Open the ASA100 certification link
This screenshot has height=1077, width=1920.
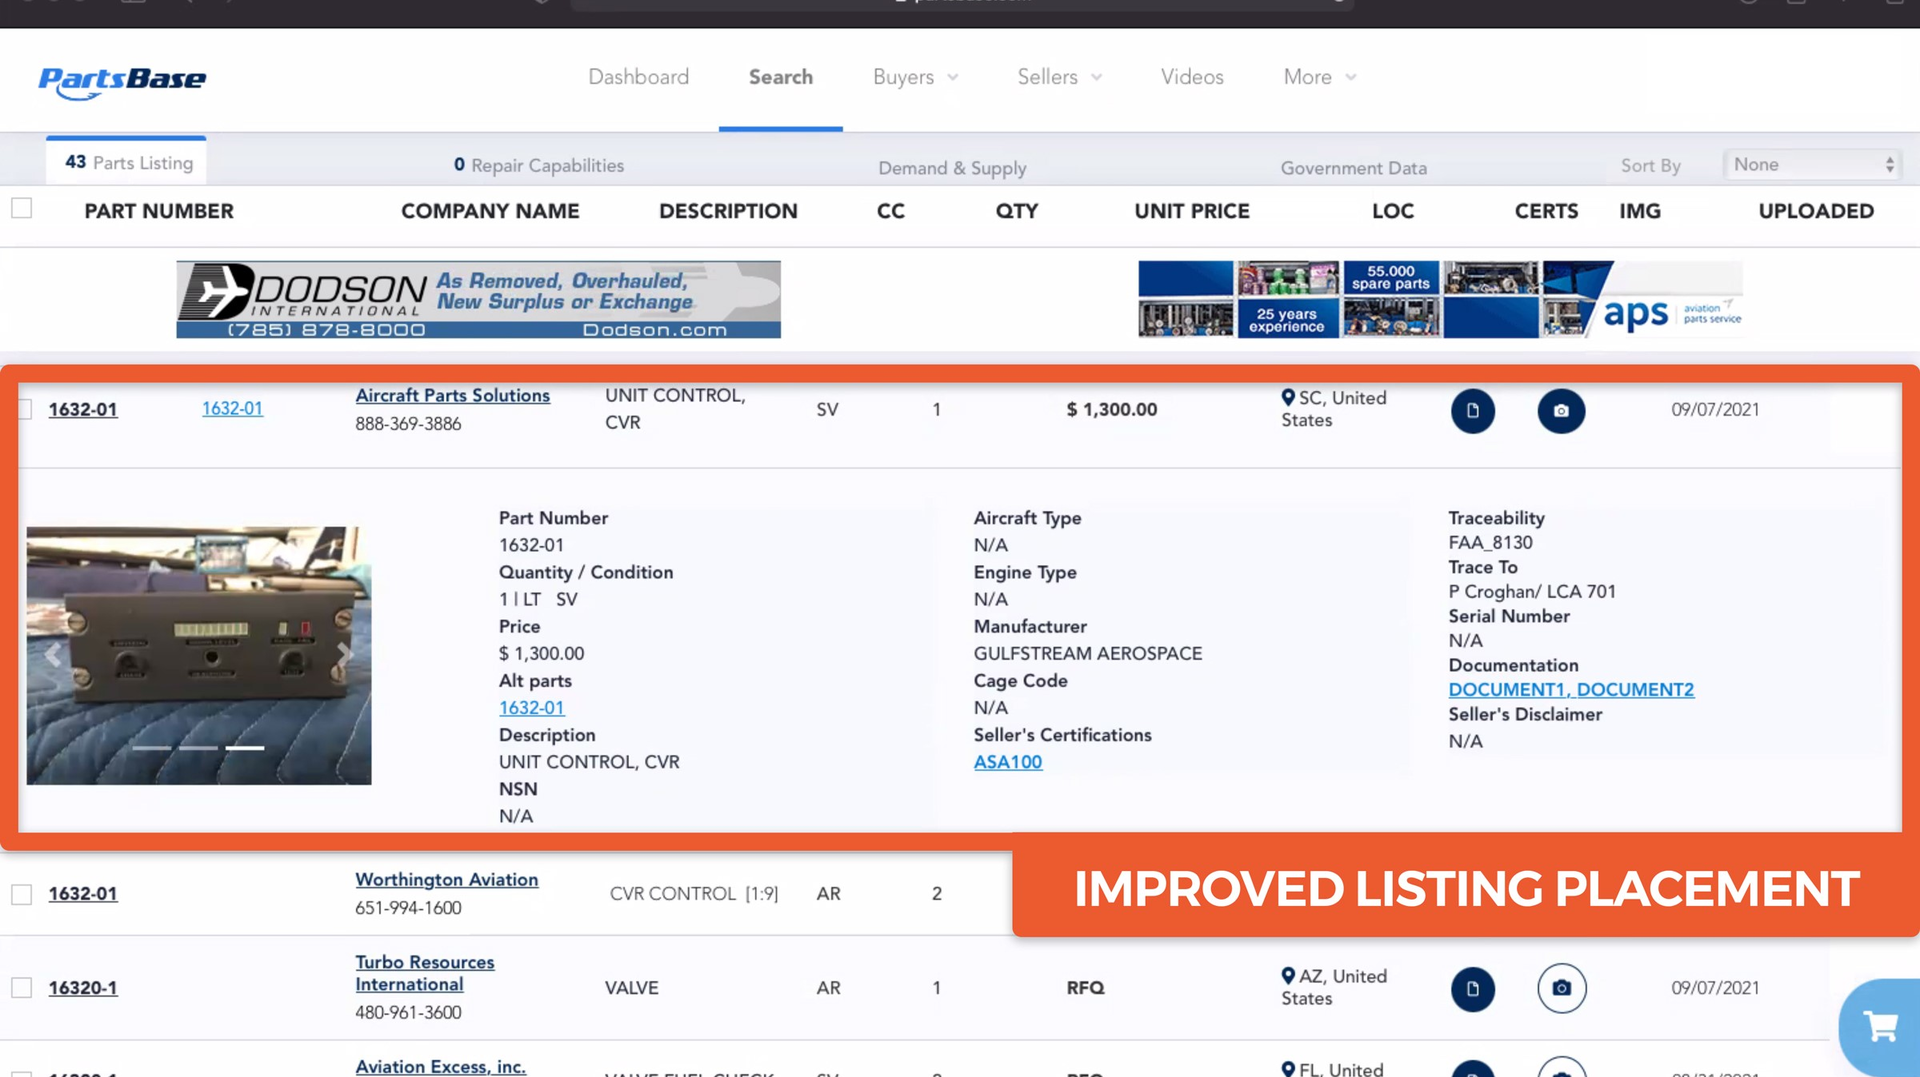click(1007, 762)
